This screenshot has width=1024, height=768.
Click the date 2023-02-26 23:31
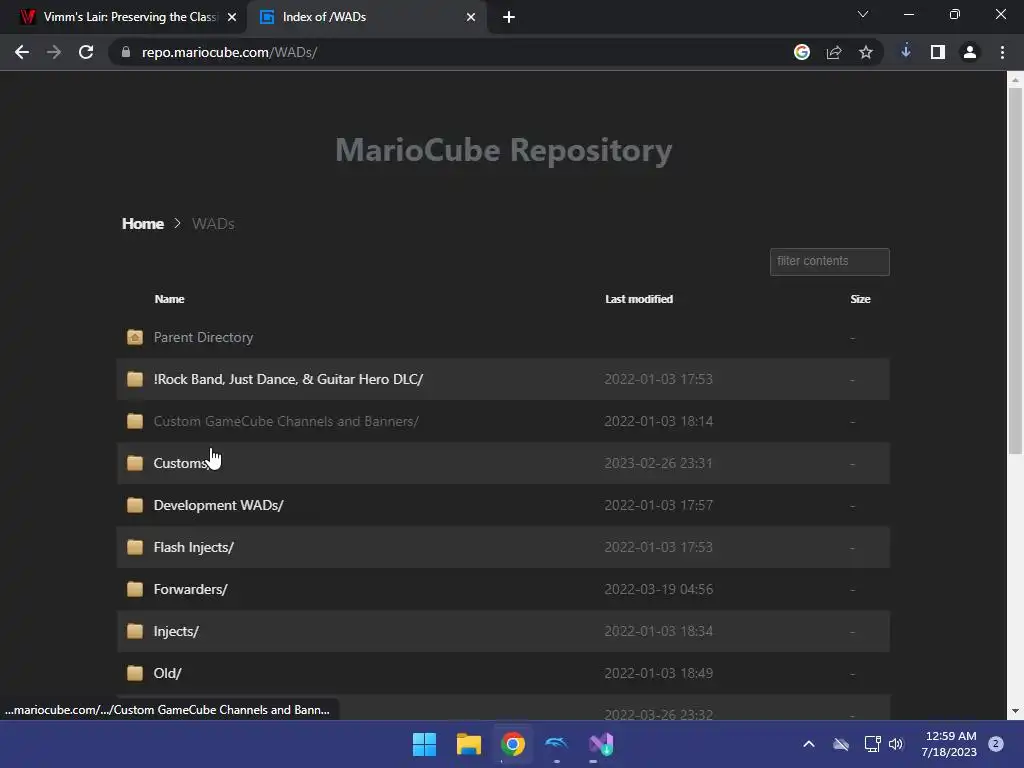658,463
